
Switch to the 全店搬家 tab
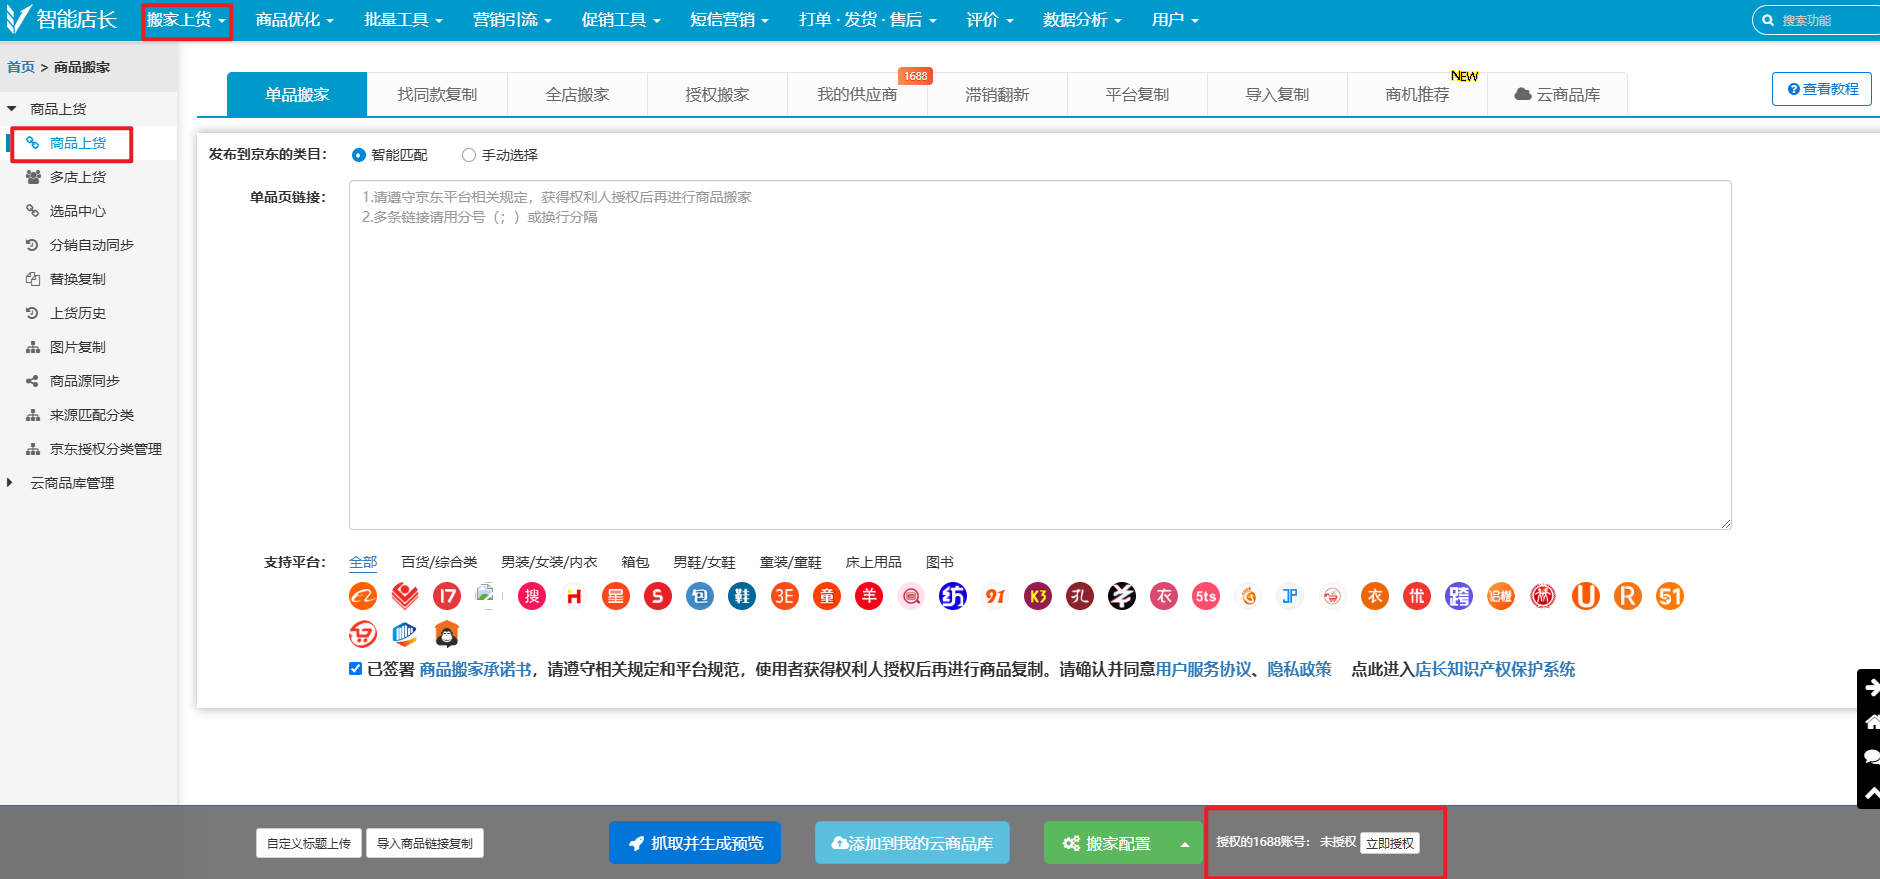[577, 95]
